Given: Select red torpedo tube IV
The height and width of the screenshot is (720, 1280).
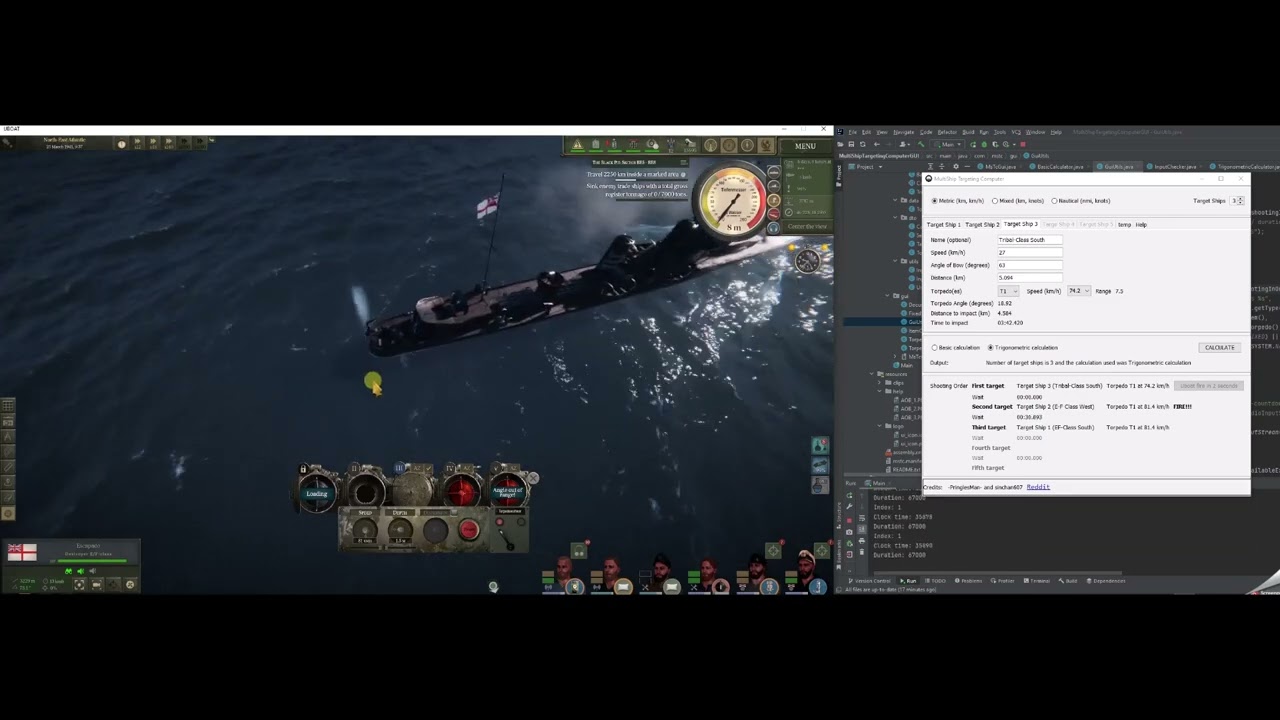Looking at the screenshot, I should click(461, 492).
